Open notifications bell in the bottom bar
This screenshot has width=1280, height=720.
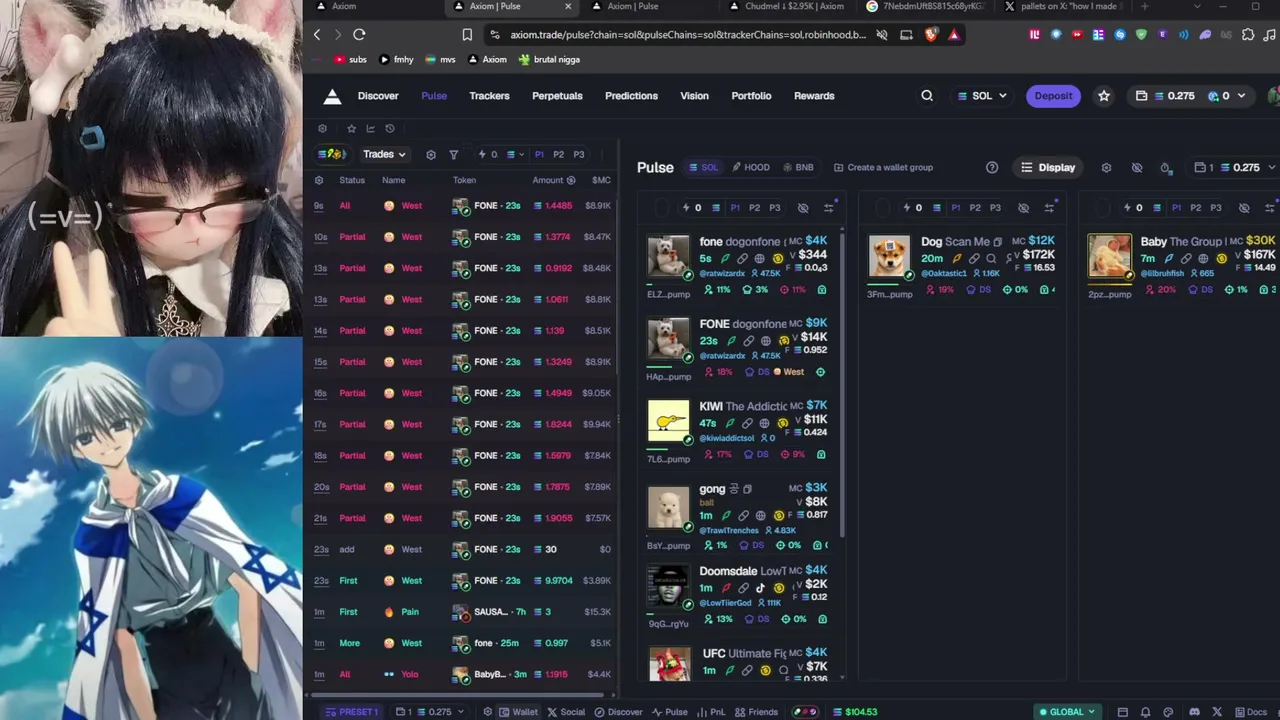point(1145,712)
